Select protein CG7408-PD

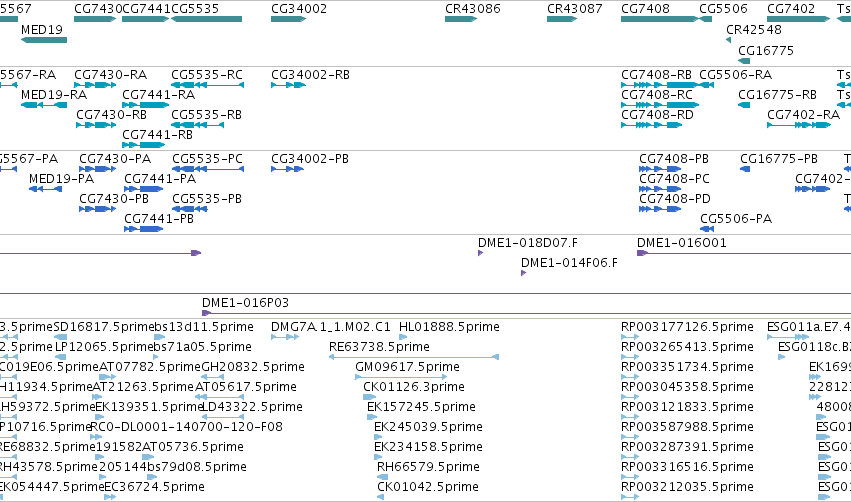pos(660,209)
